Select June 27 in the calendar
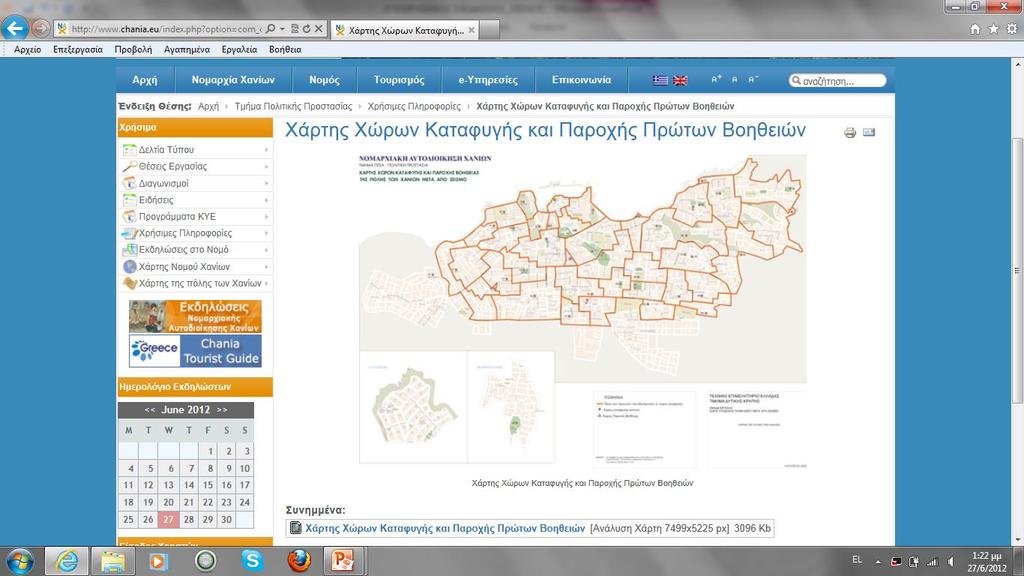The width and height of the screenshot is (1024, 576). pos(168,520)
